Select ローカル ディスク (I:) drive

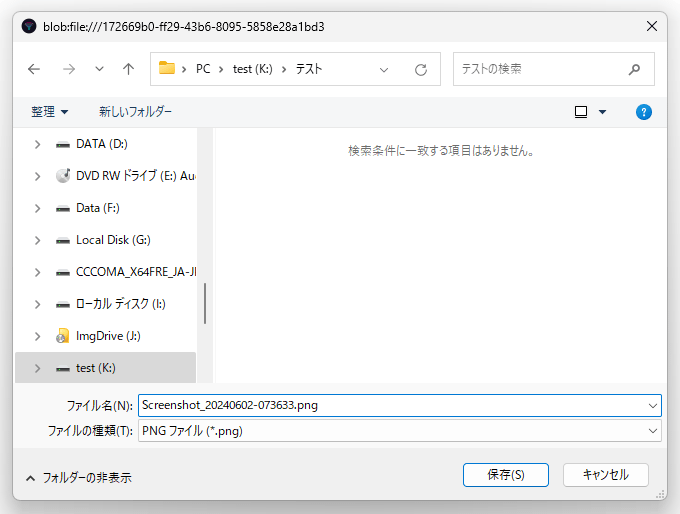(121, 304)
